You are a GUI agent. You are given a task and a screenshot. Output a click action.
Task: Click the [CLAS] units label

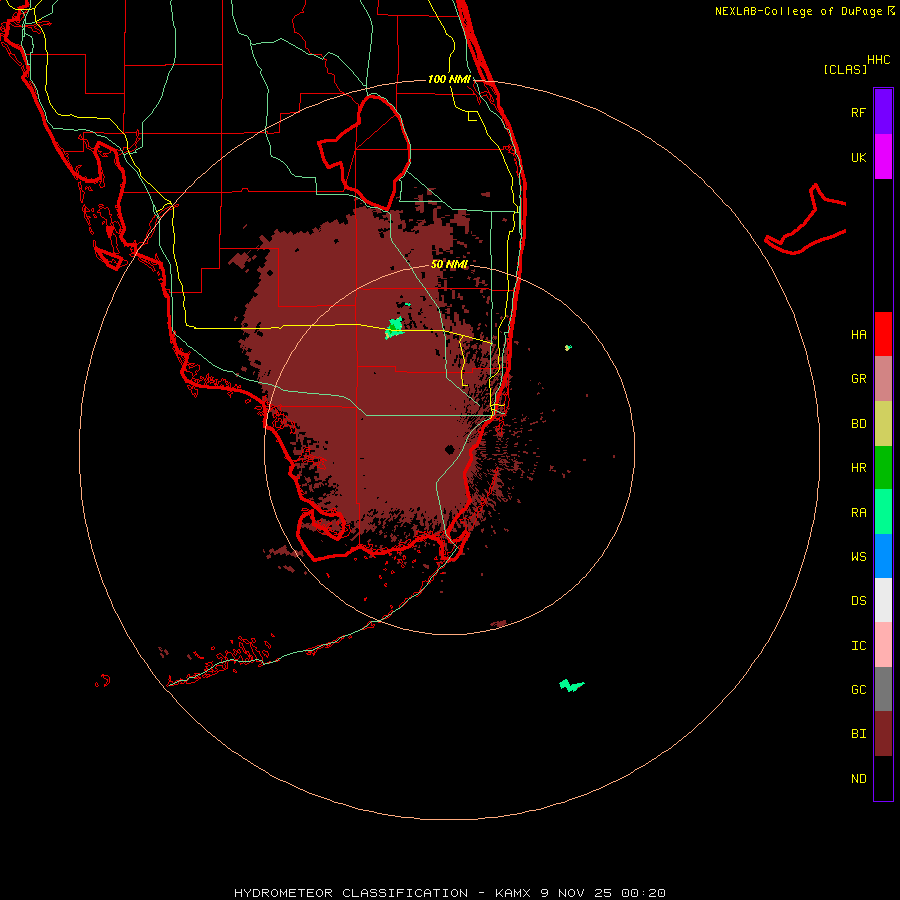[x=845, y=69]
